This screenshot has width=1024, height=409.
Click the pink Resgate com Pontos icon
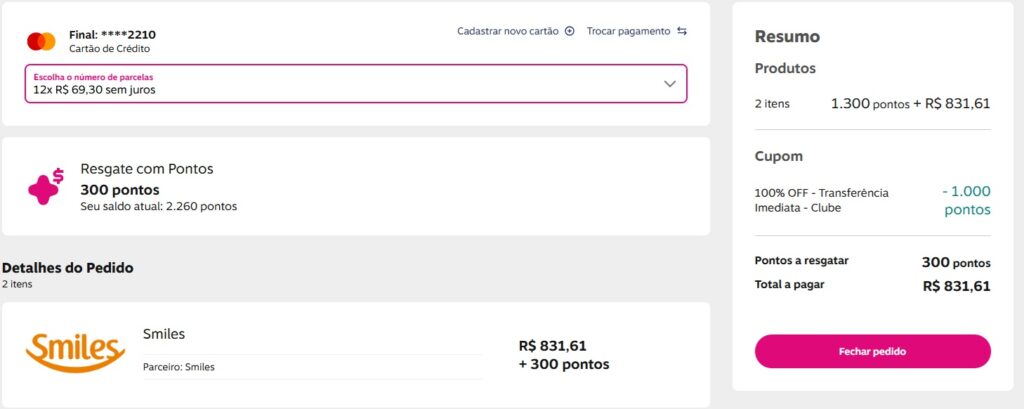coord(45,187)
